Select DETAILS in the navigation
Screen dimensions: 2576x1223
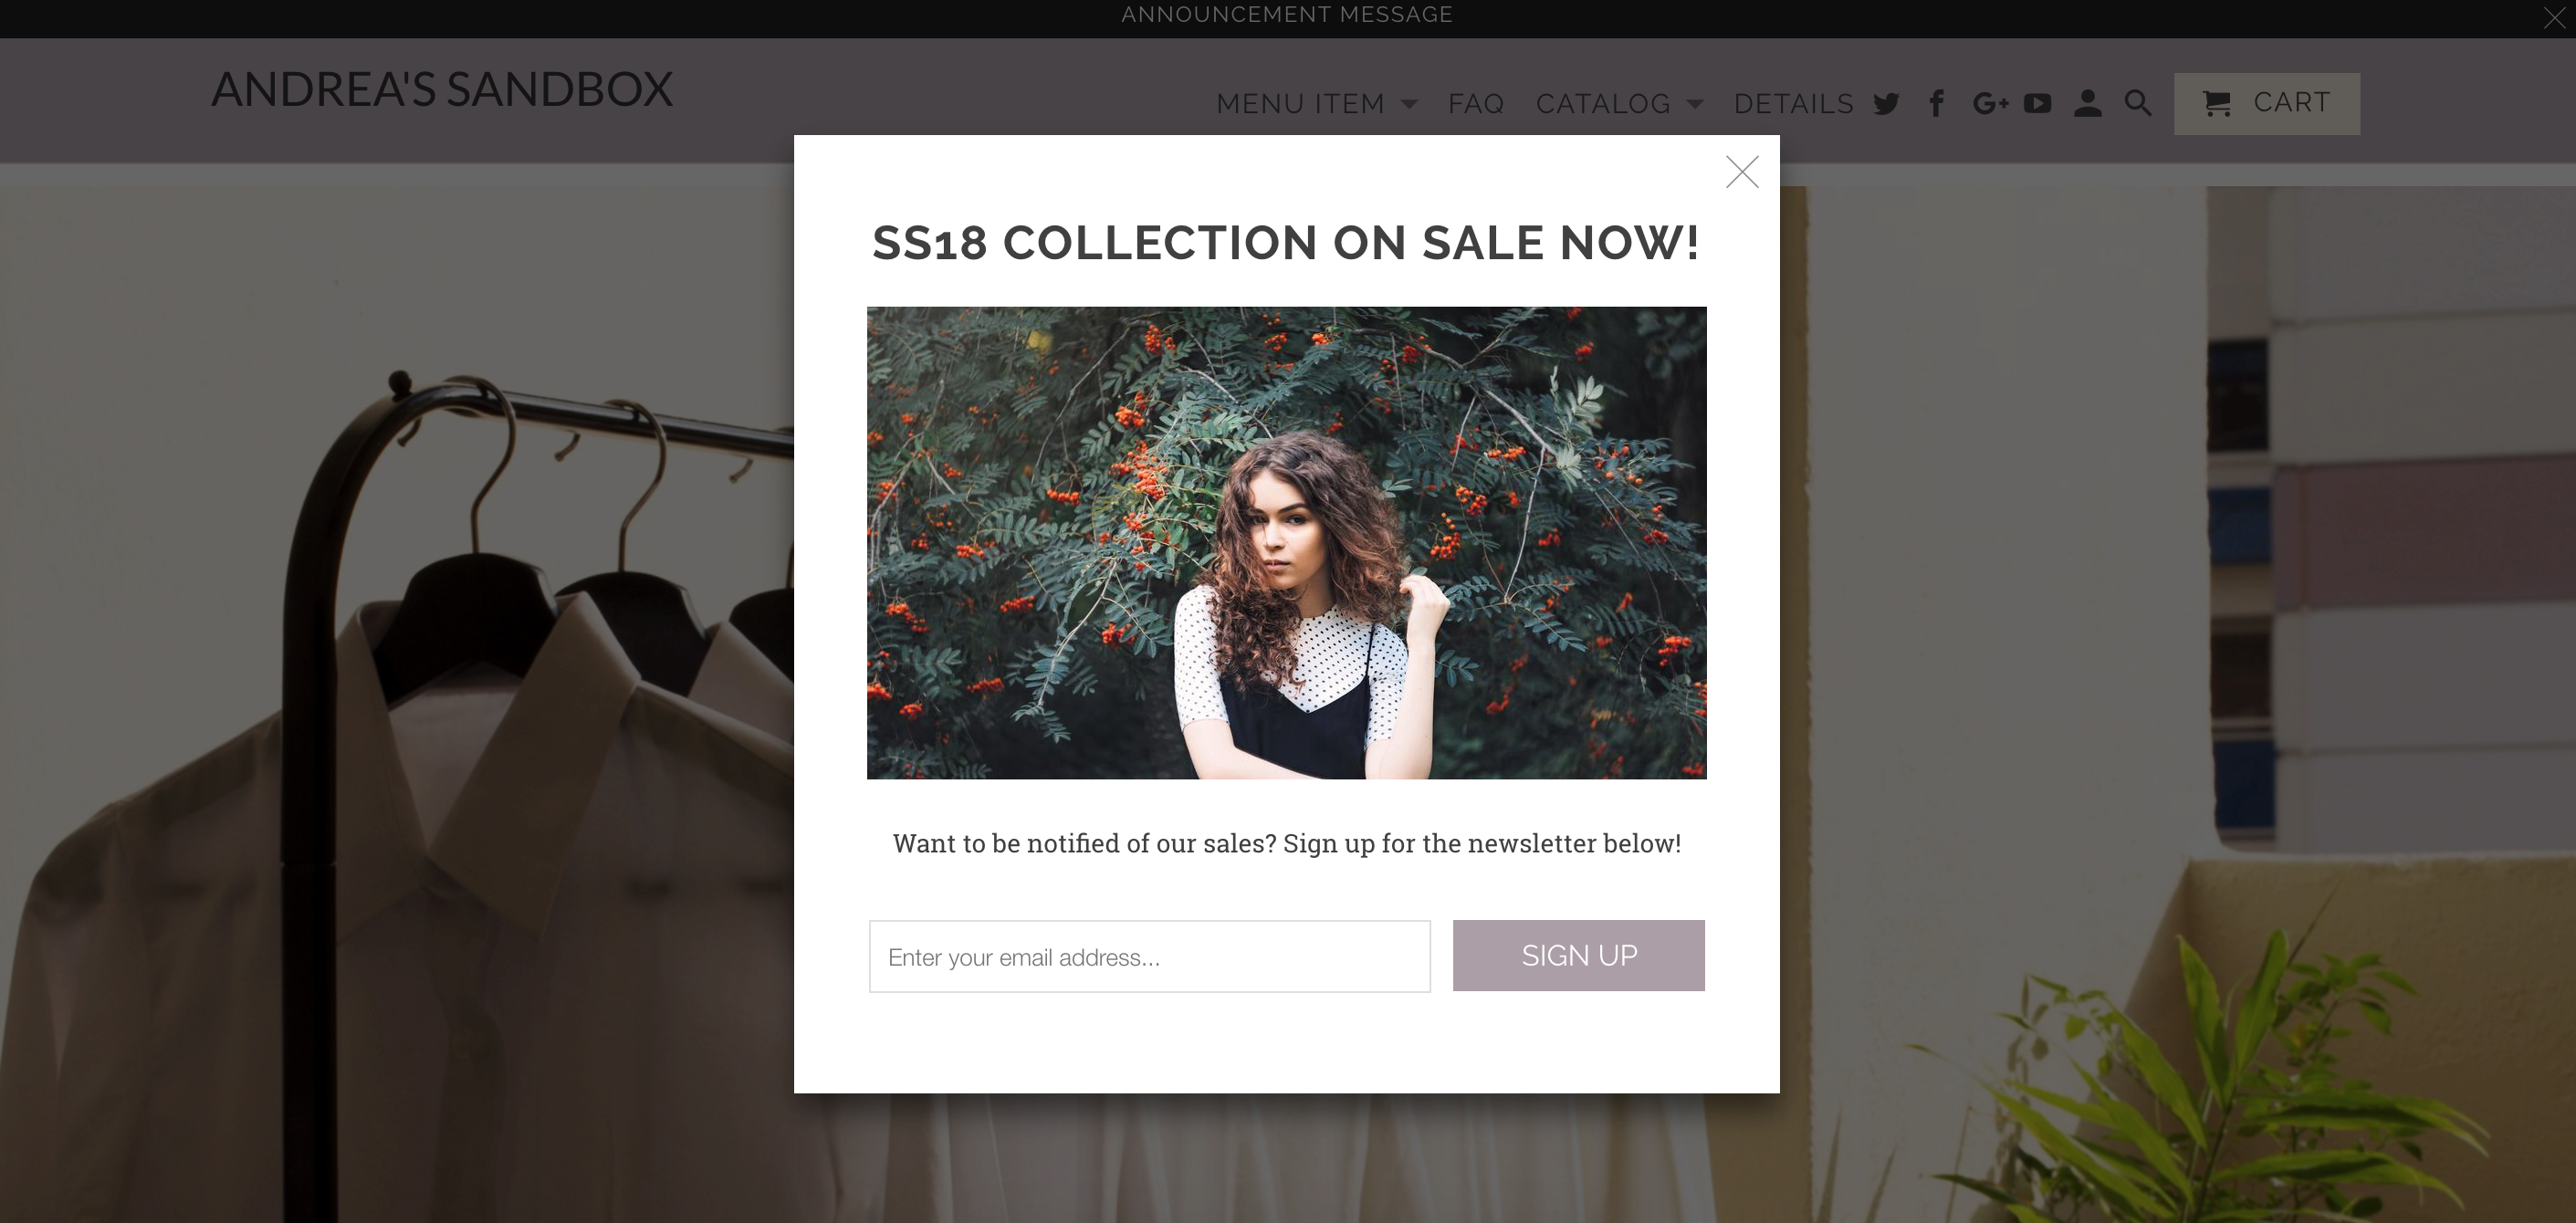1793,103
